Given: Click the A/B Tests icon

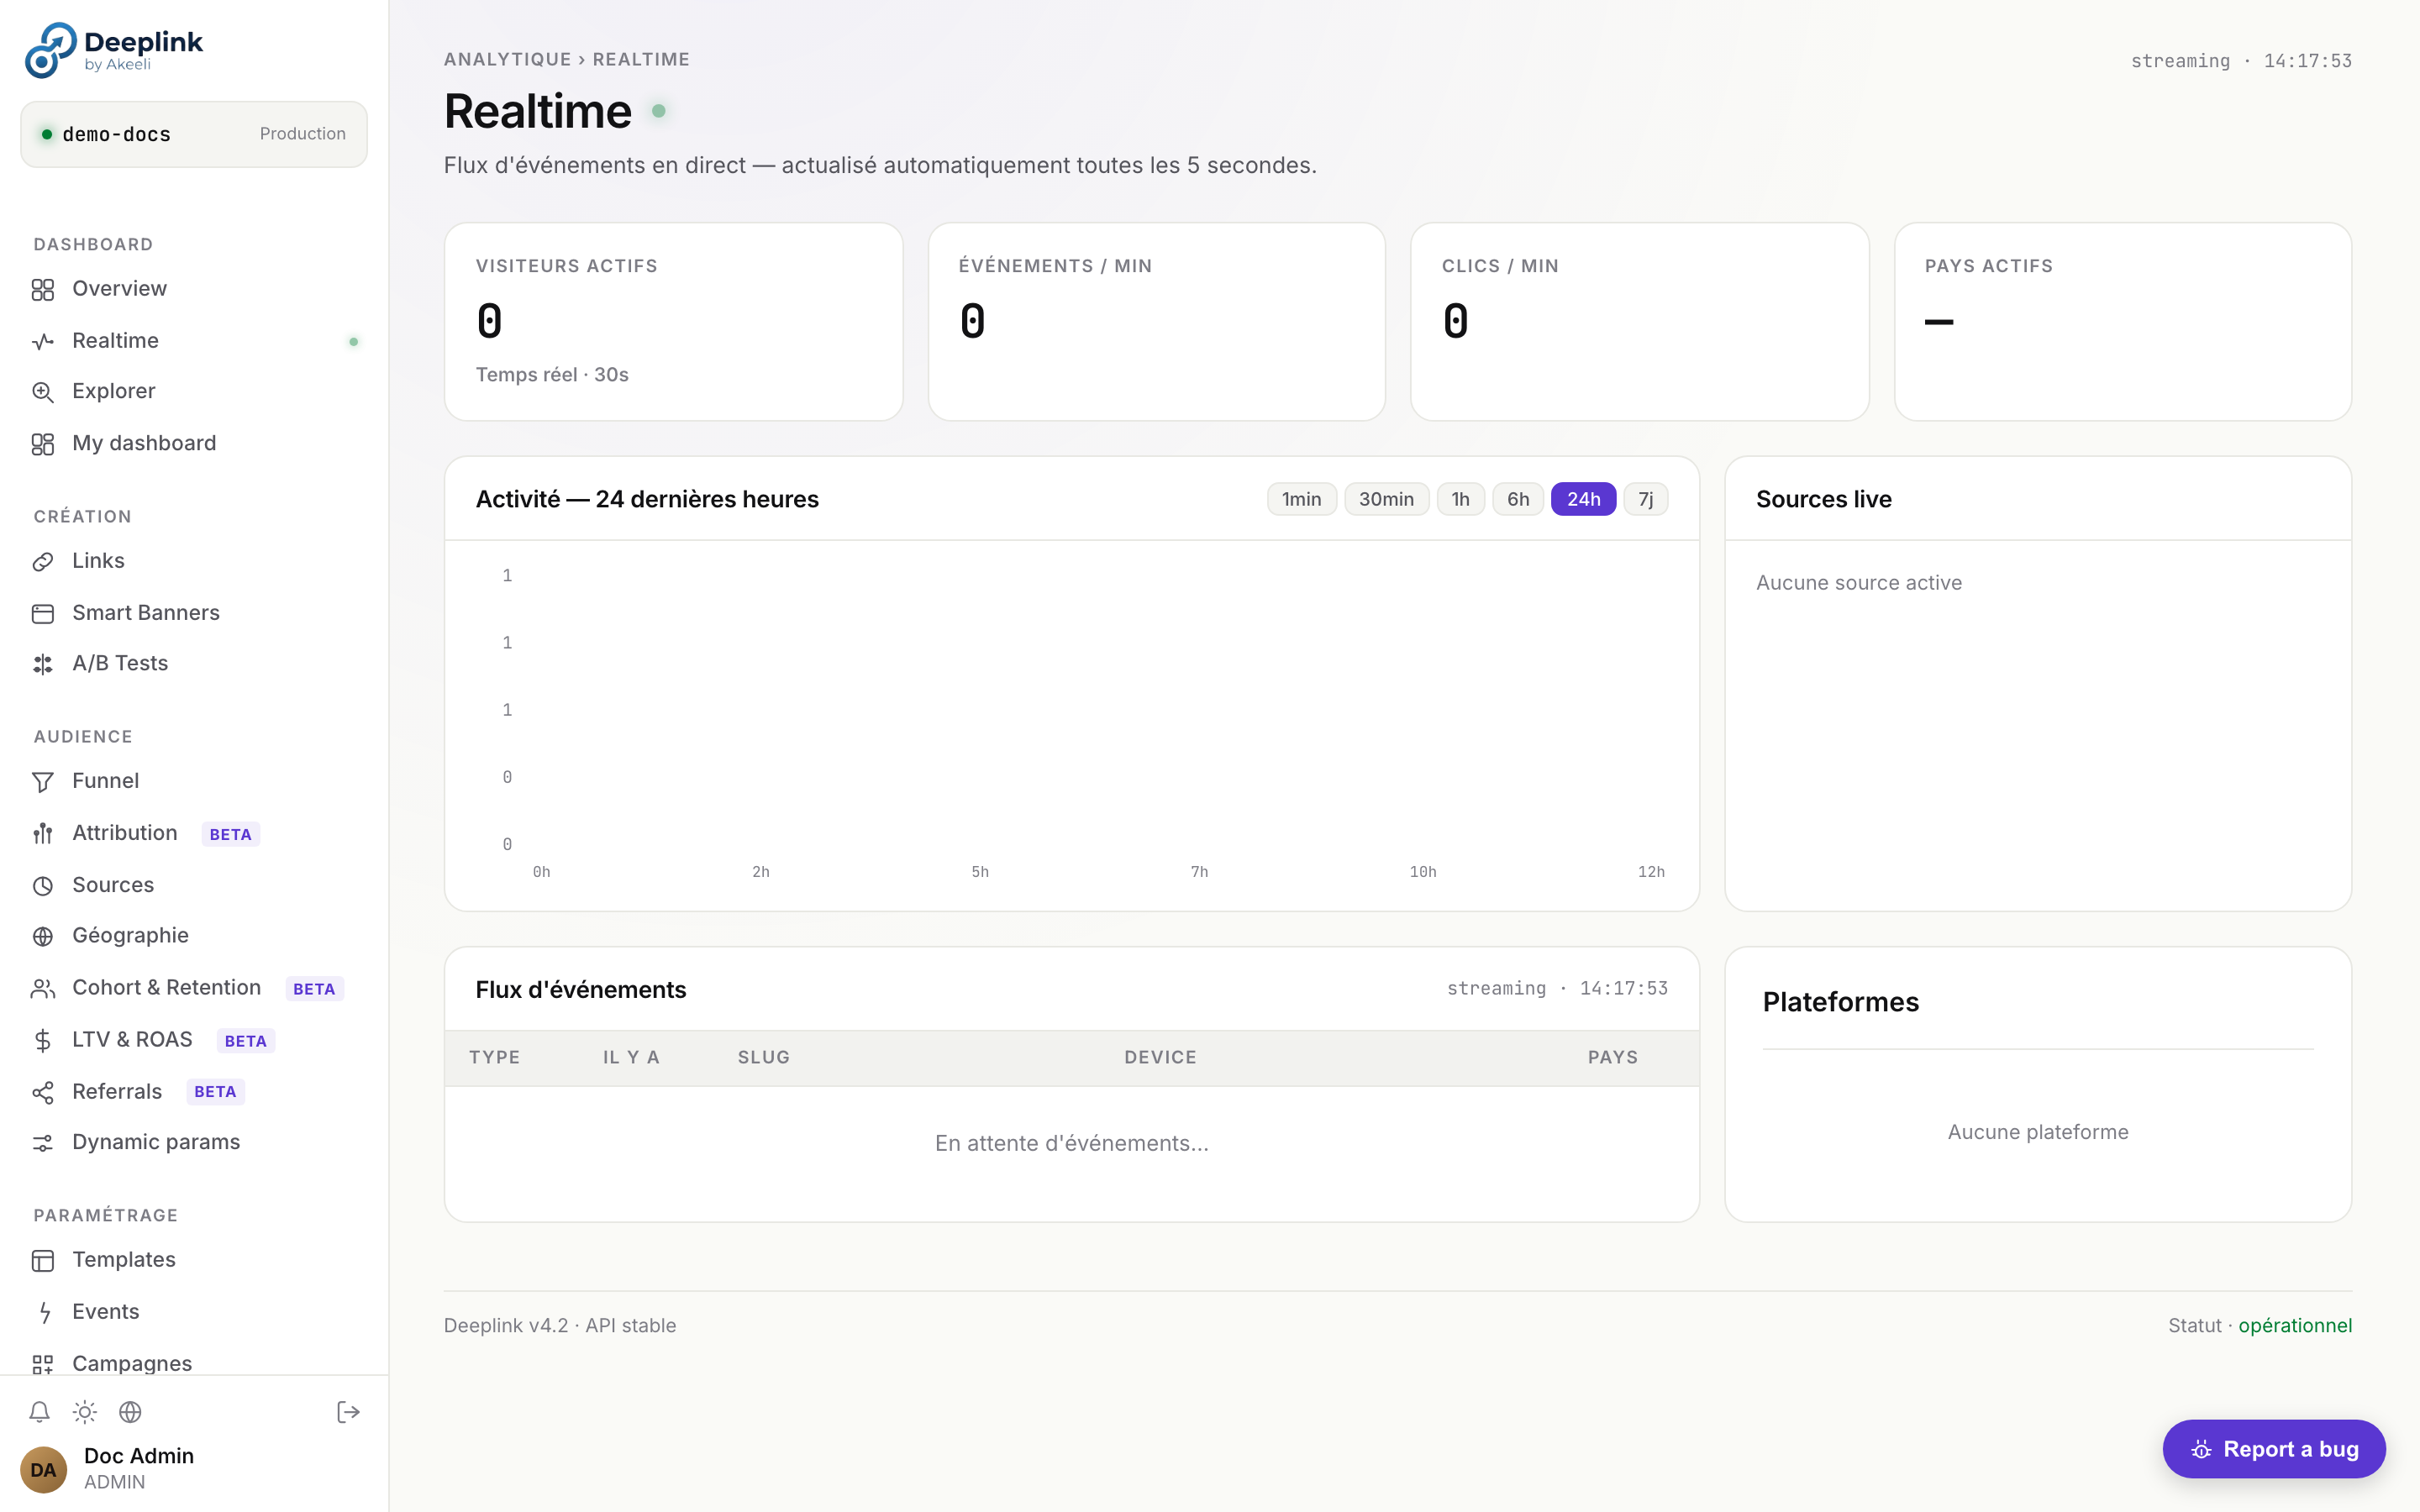Looking at the screenshot, I should coord(42,664).
